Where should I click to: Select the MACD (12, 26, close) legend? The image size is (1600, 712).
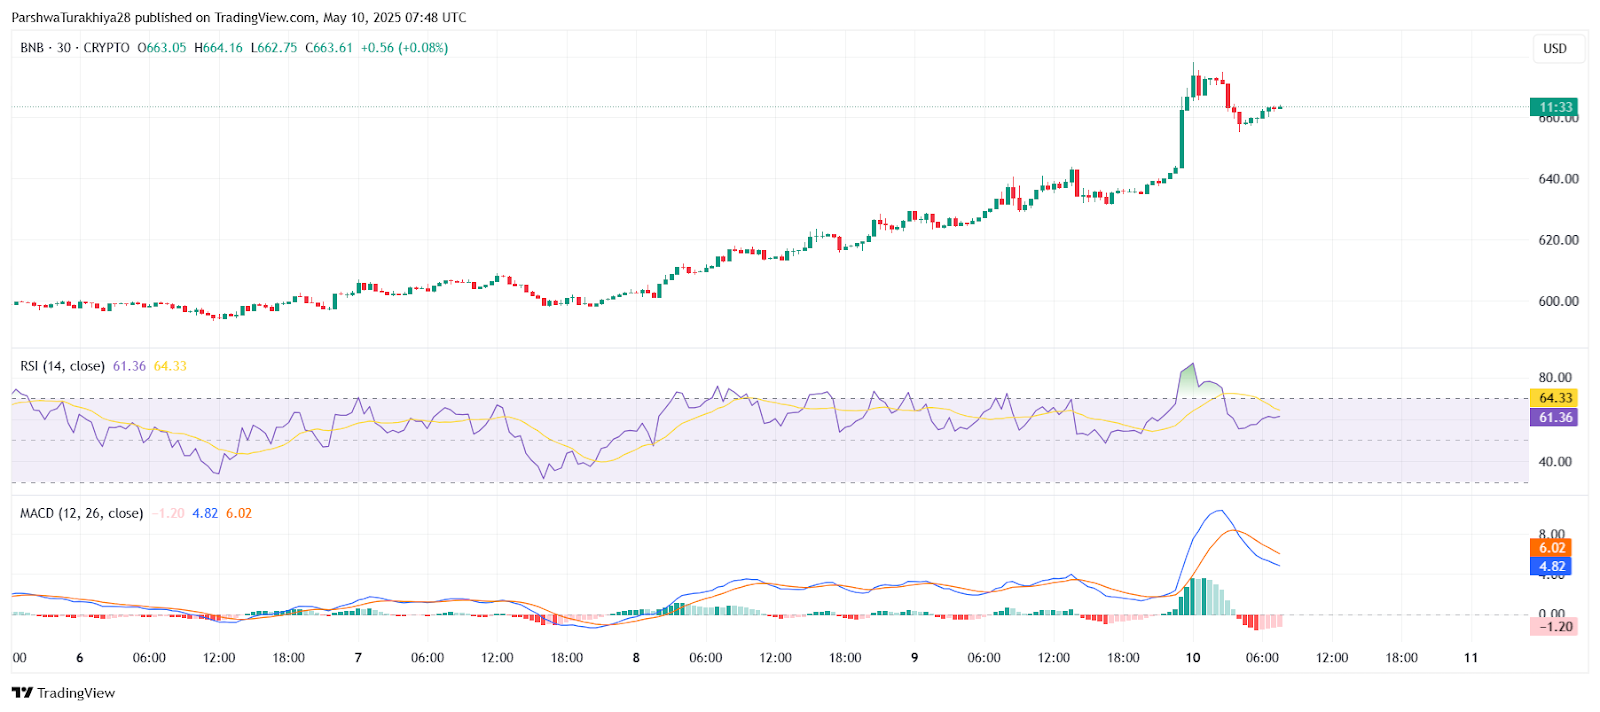tap(81, 513)
